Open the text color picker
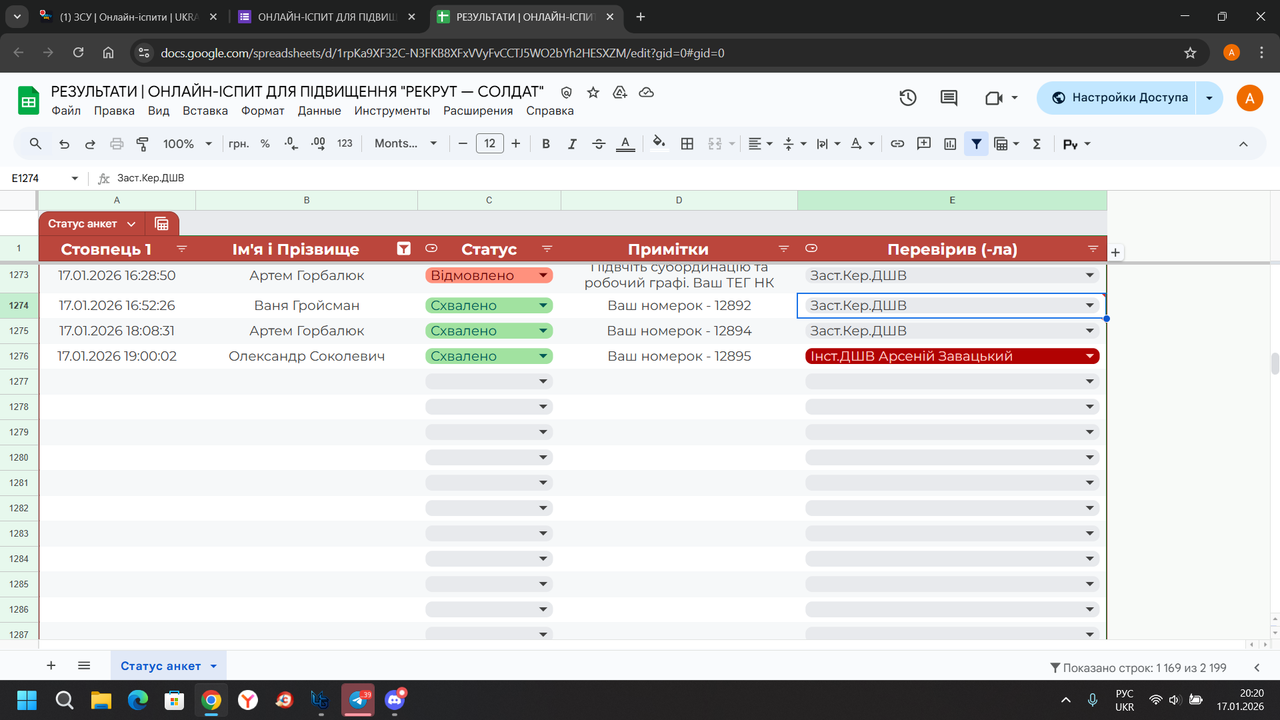 point(626,144)
